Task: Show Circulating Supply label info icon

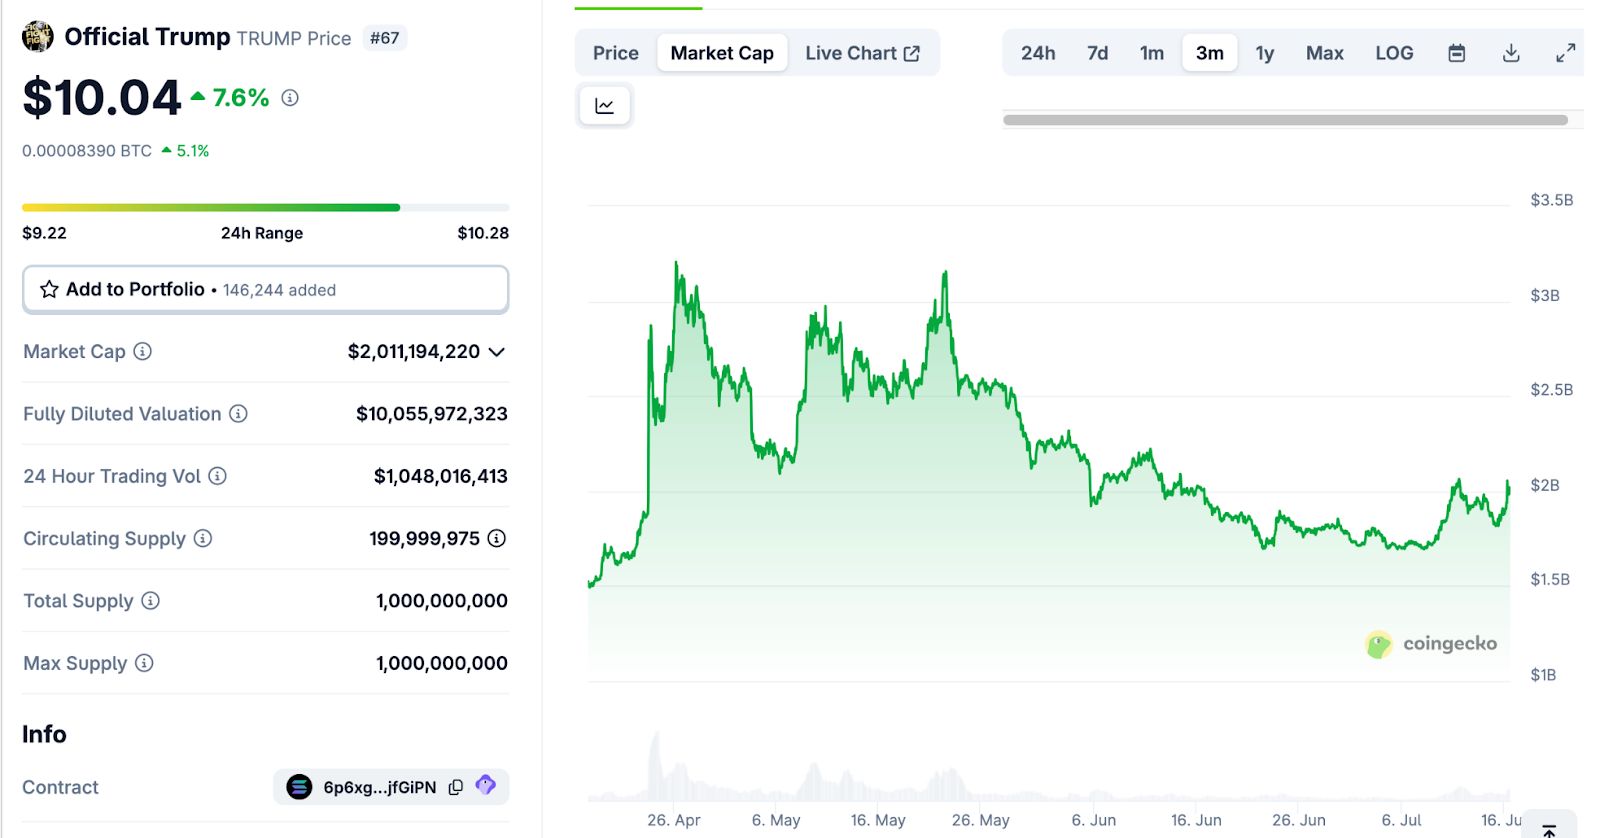Action: coord(203,538)
